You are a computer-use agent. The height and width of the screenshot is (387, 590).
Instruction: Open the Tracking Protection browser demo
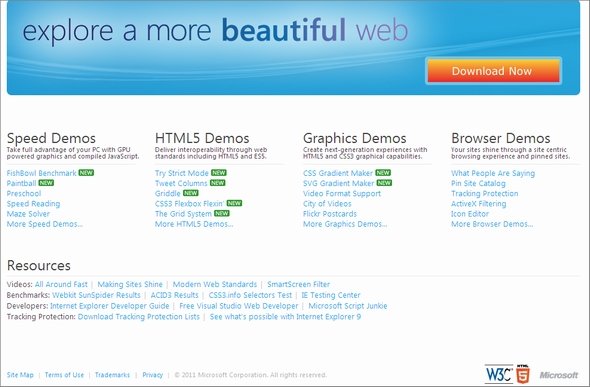point(485,193)
